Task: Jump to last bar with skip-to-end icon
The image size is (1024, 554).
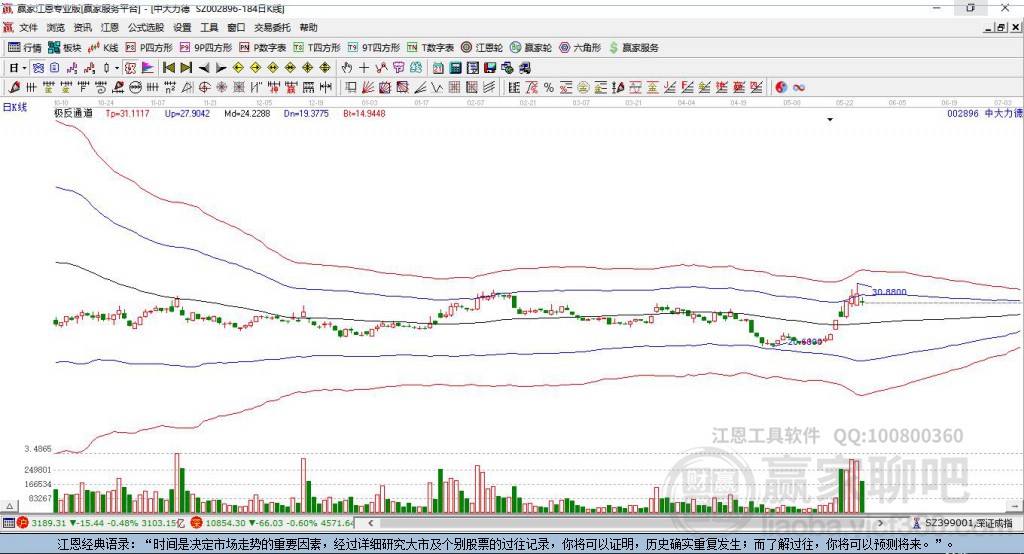Action: [x=186, y=68]
